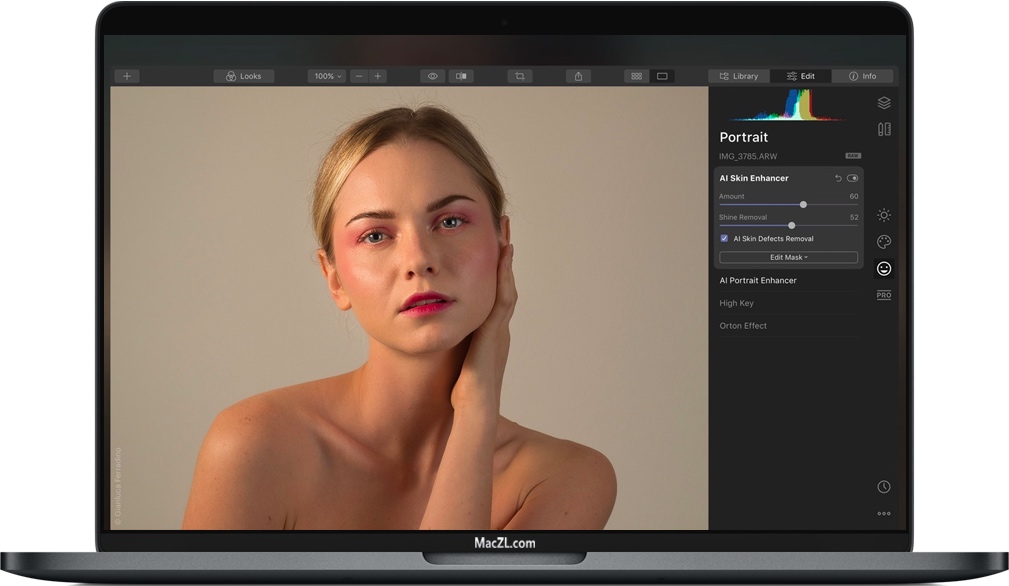This screenshot has width=1009, height=586.
Task: Uncheck AI Skin Defects Removal checkbox
Action: [724, 239]
